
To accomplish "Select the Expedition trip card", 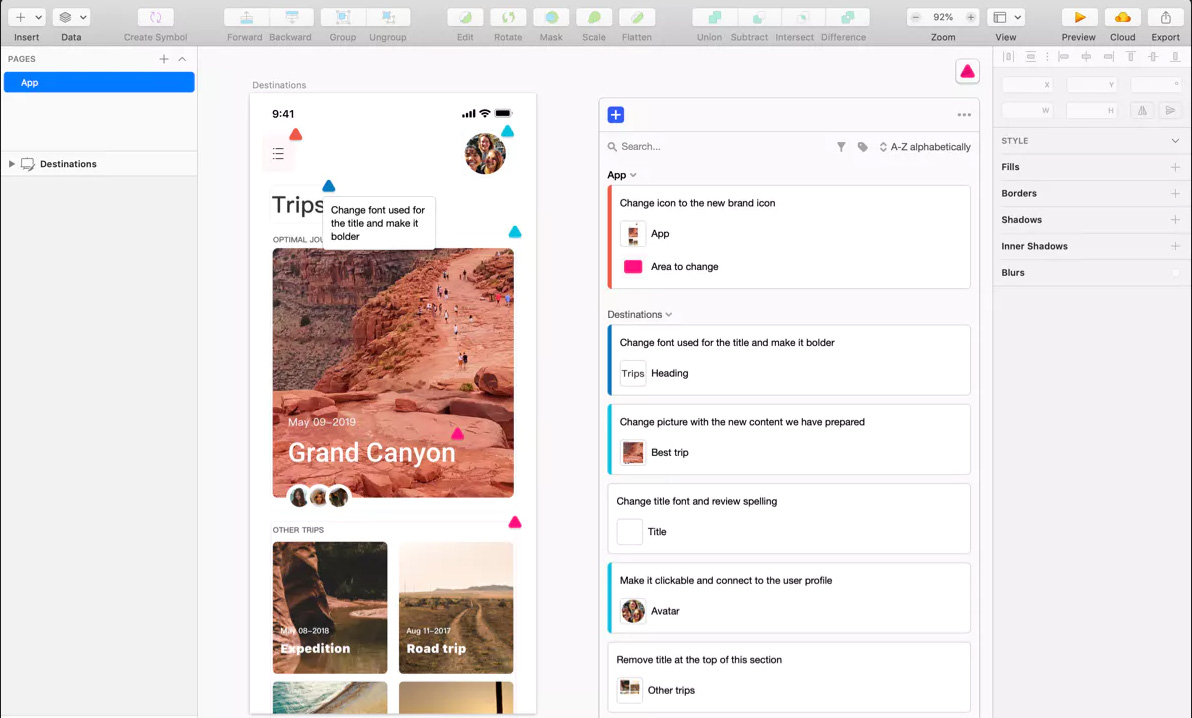I will pyautogui.click(x=330, y=608).
